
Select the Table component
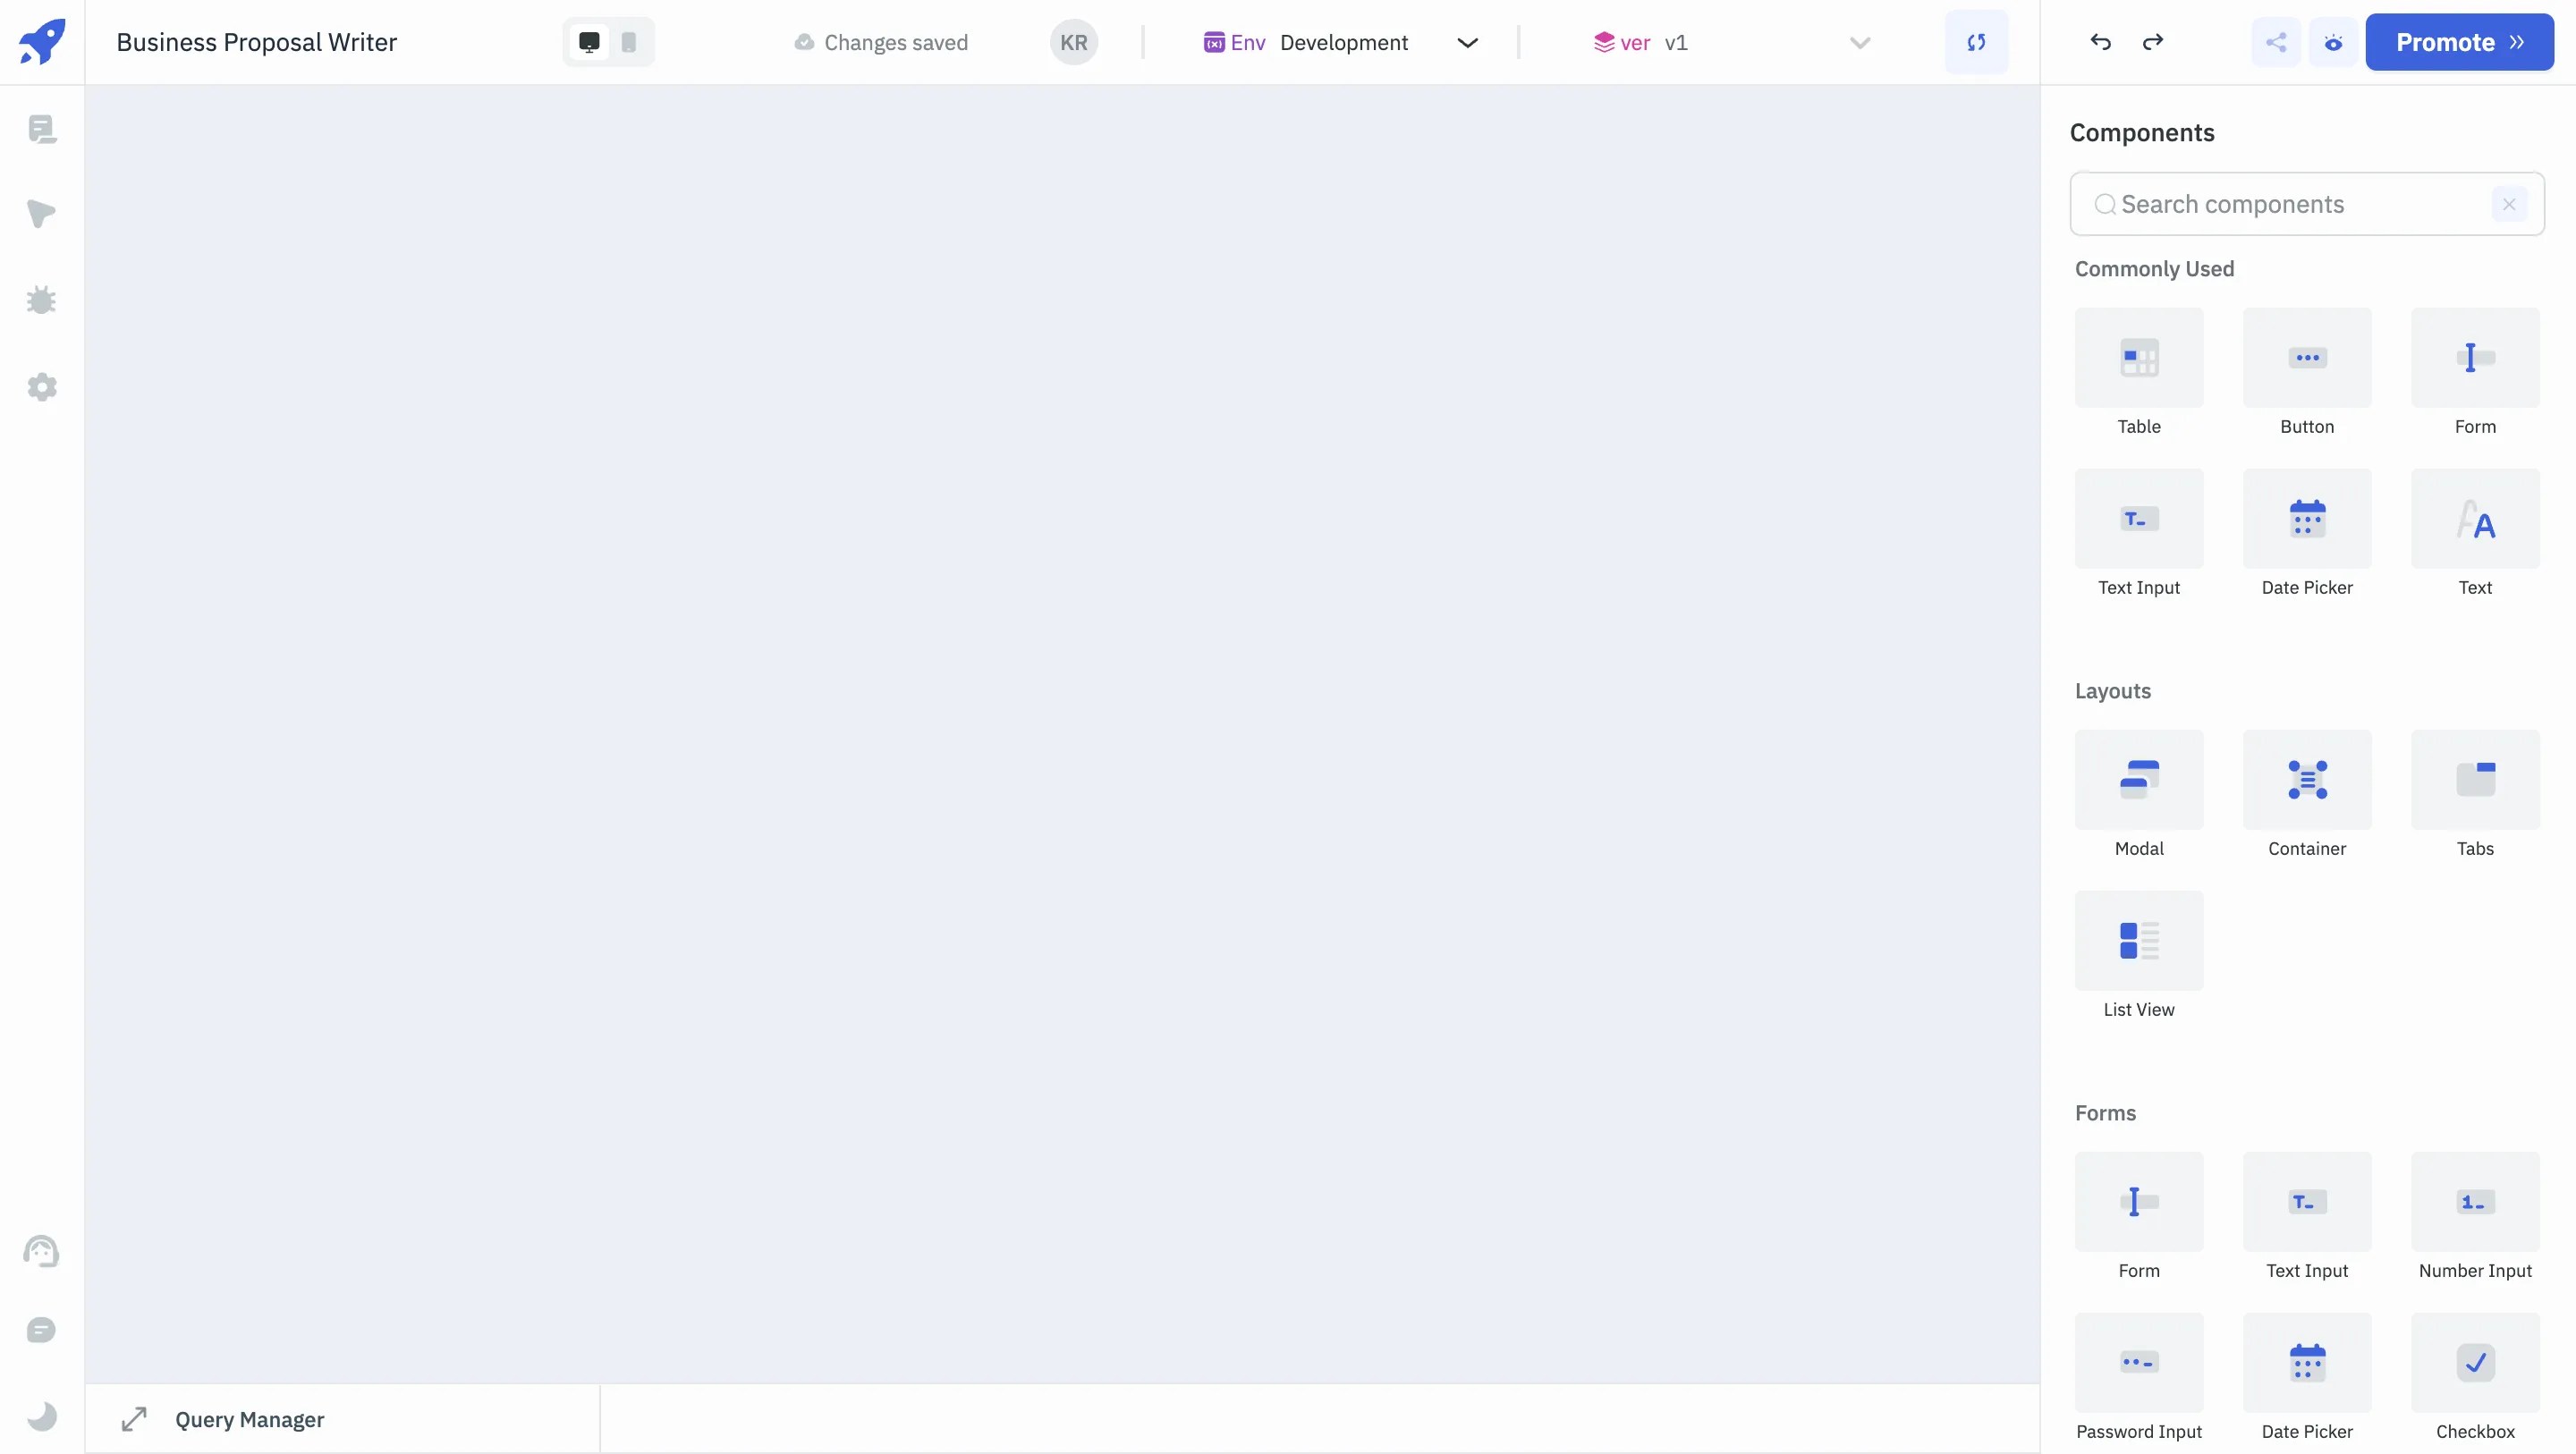point(2138,357)
